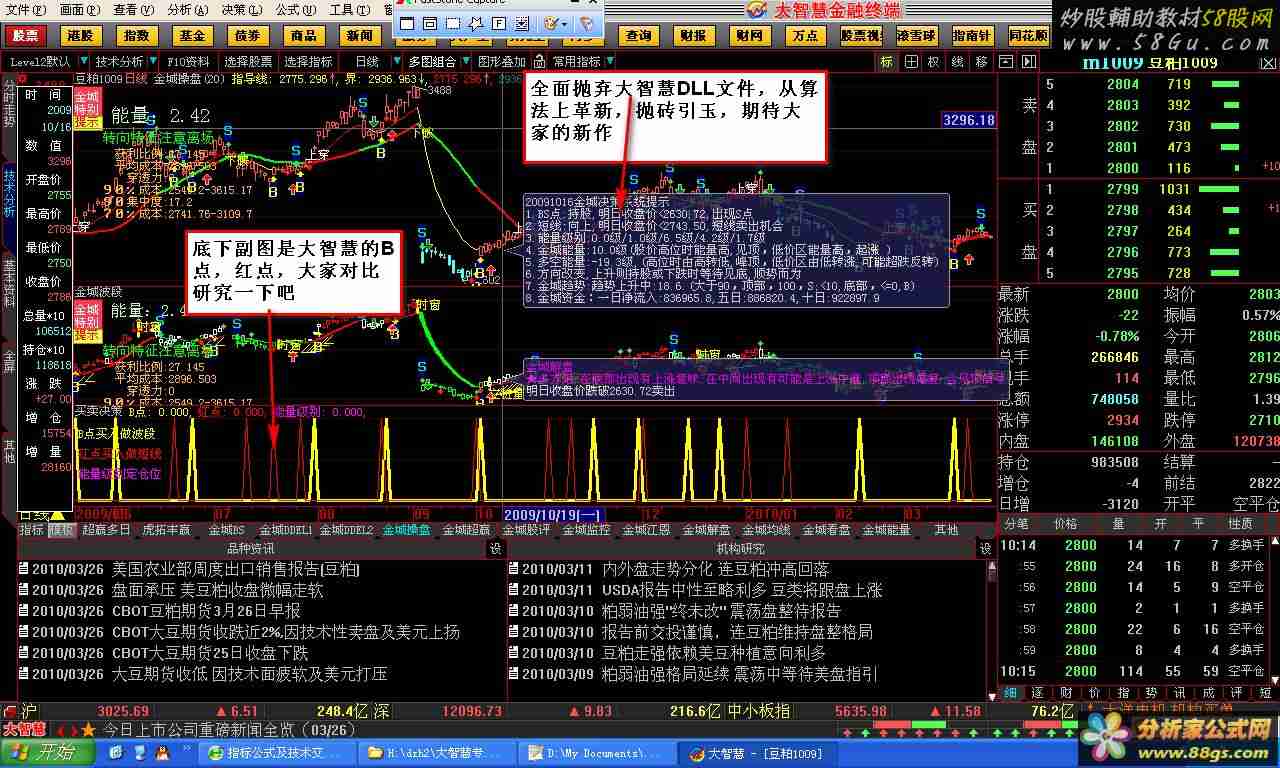Switch to the 金城监控 indicator tab
Screen dimensions: 1280x768
(x=586, y=530)
